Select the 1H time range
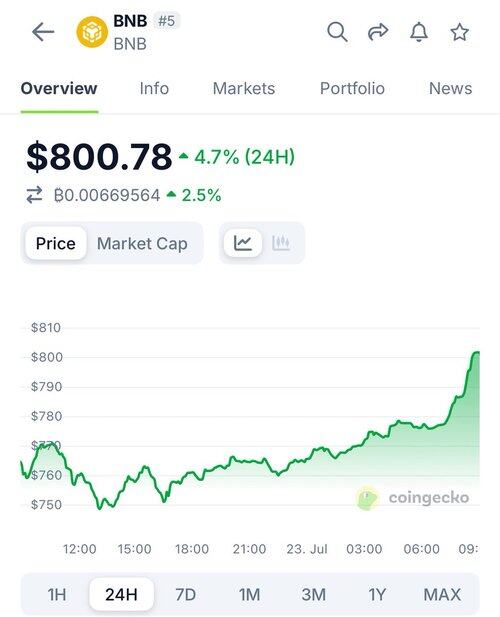 (x=57, y=595)
